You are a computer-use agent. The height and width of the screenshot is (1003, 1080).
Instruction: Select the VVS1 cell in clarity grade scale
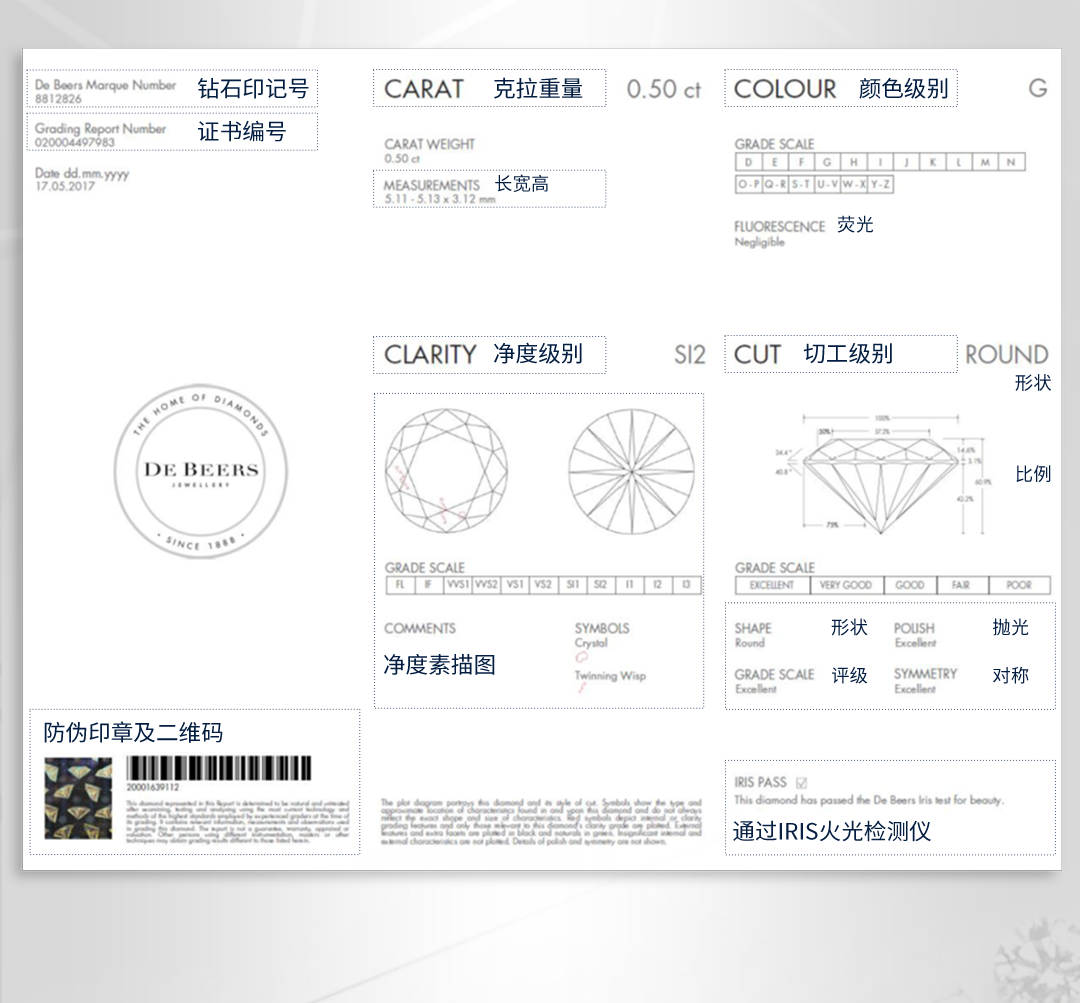457,584
